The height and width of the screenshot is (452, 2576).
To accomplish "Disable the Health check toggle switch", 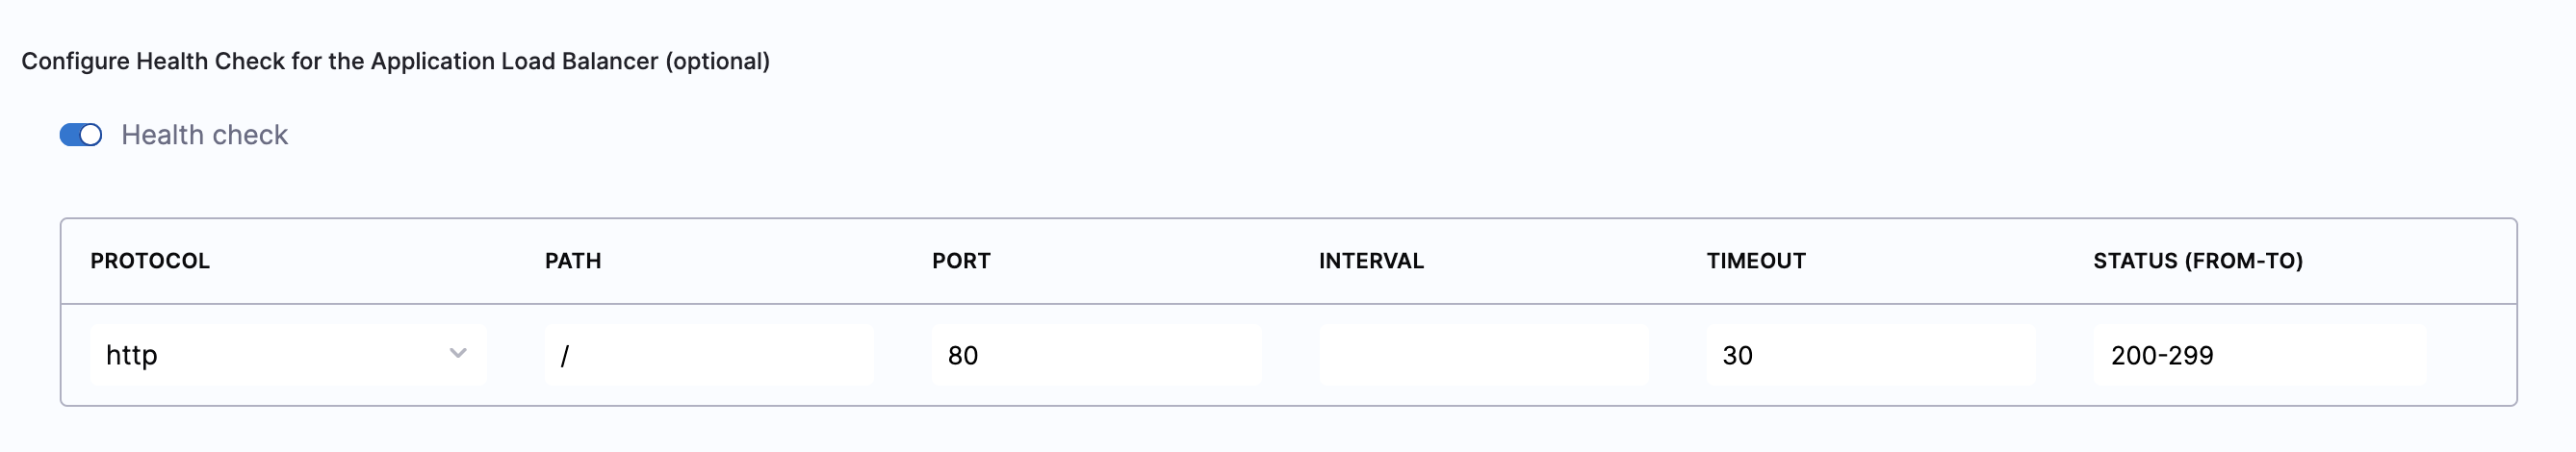I will tap(80, 135).
